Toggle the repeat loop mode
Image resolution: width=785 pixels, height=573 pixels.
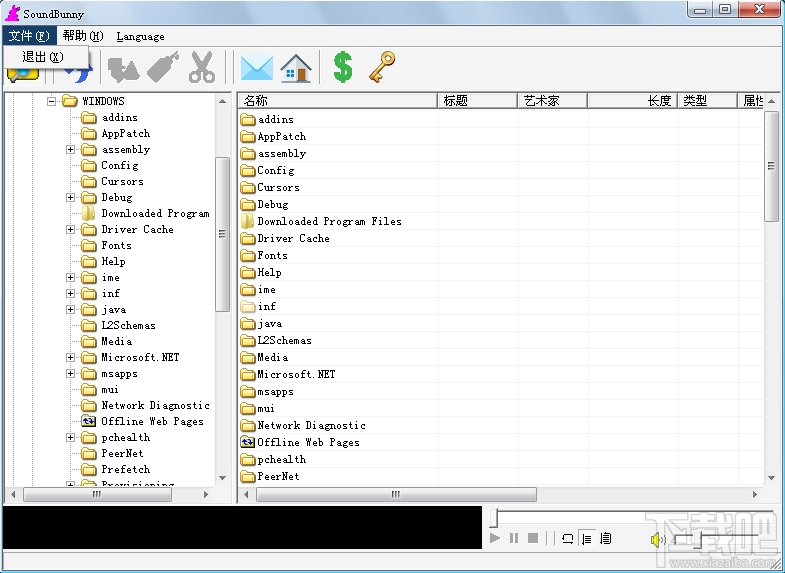tap(567, 538)
